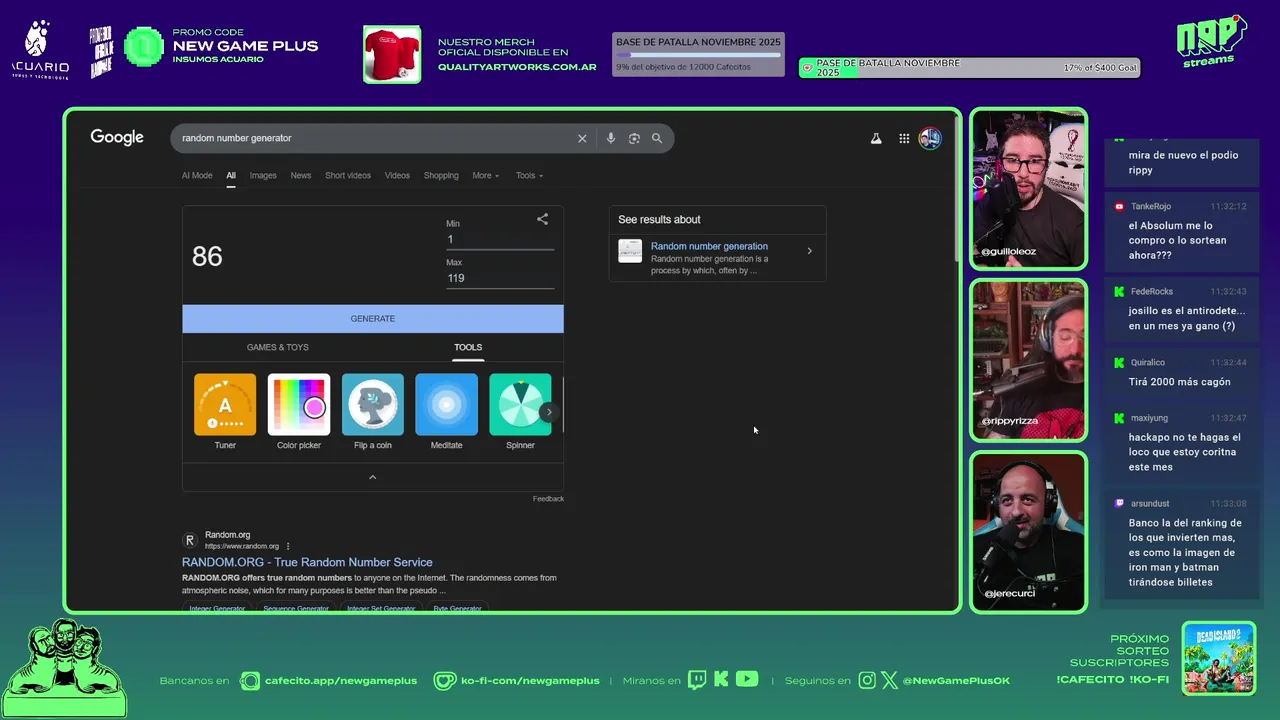This screenshot has height=720, width=1280.
Task: Open the Google apps grid icon
Action: pos(904,139)
